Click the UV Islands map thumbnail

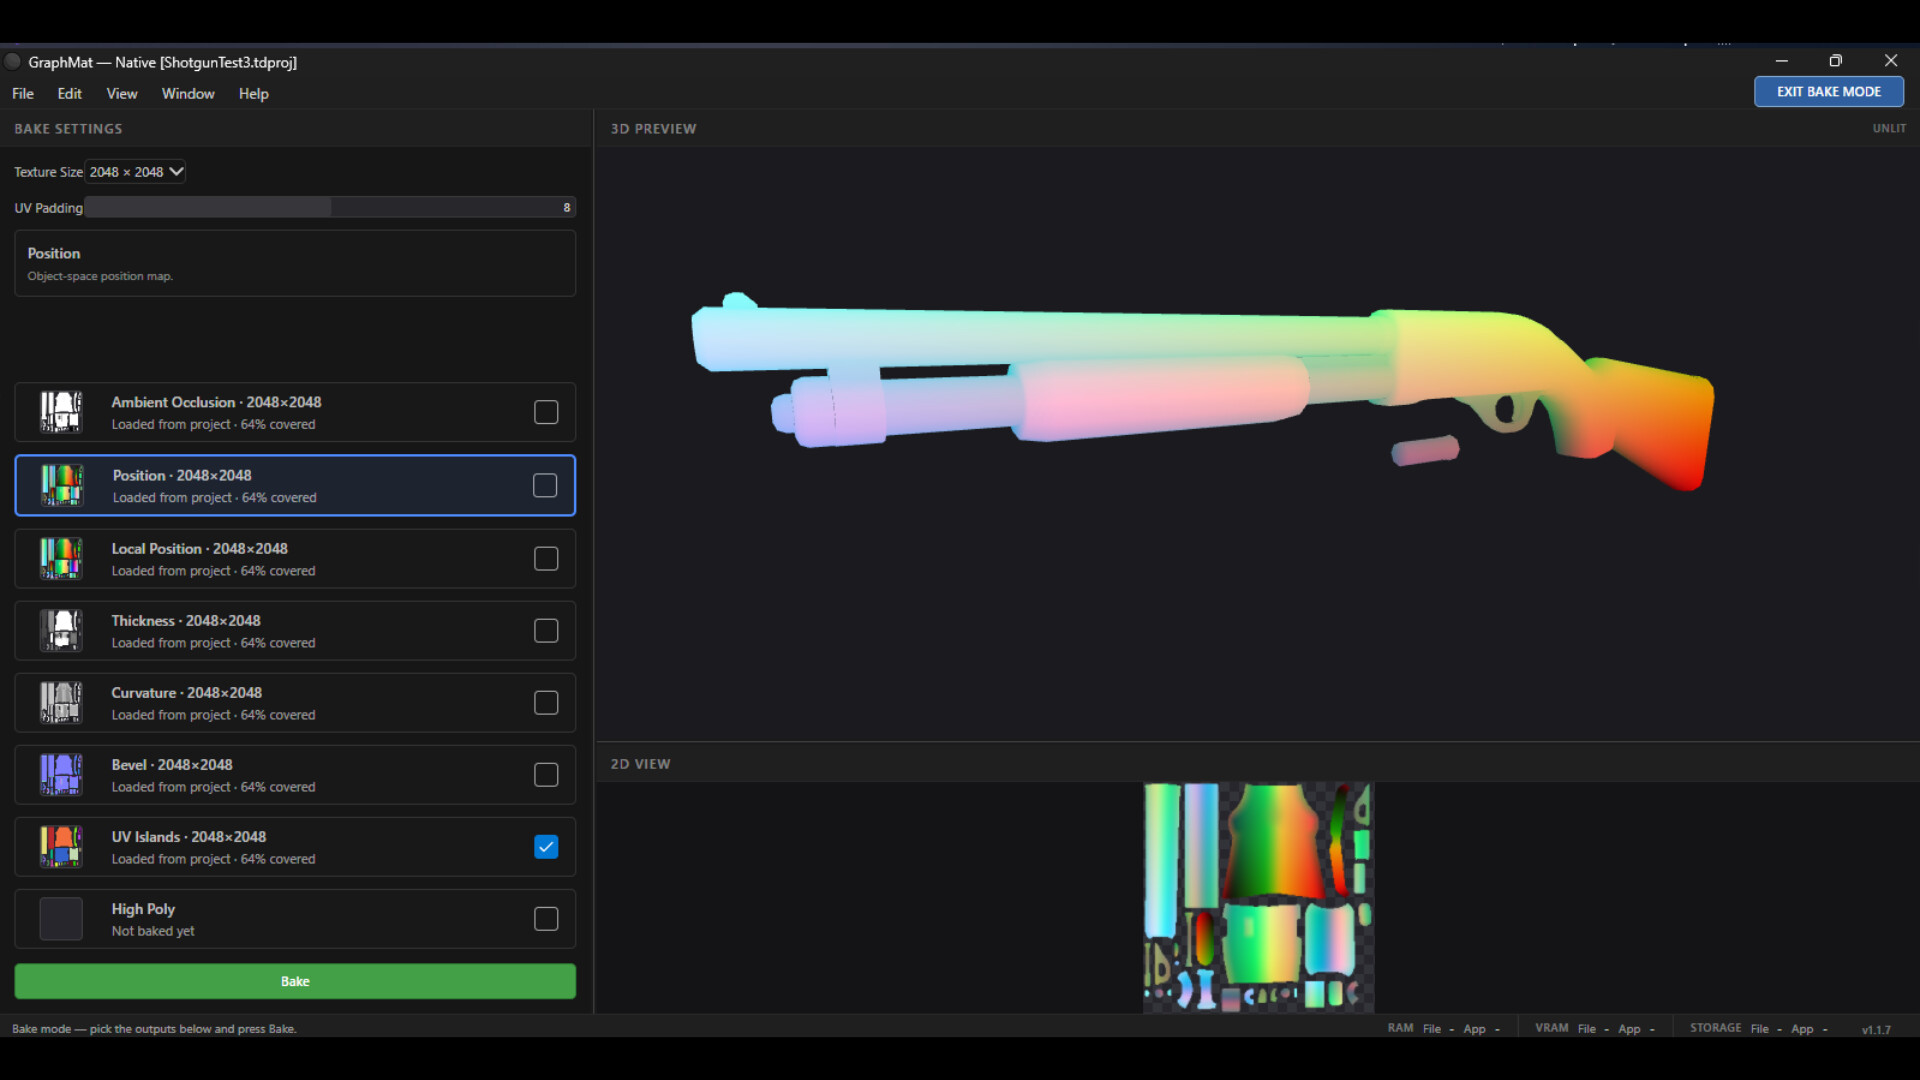click(61, 846)
